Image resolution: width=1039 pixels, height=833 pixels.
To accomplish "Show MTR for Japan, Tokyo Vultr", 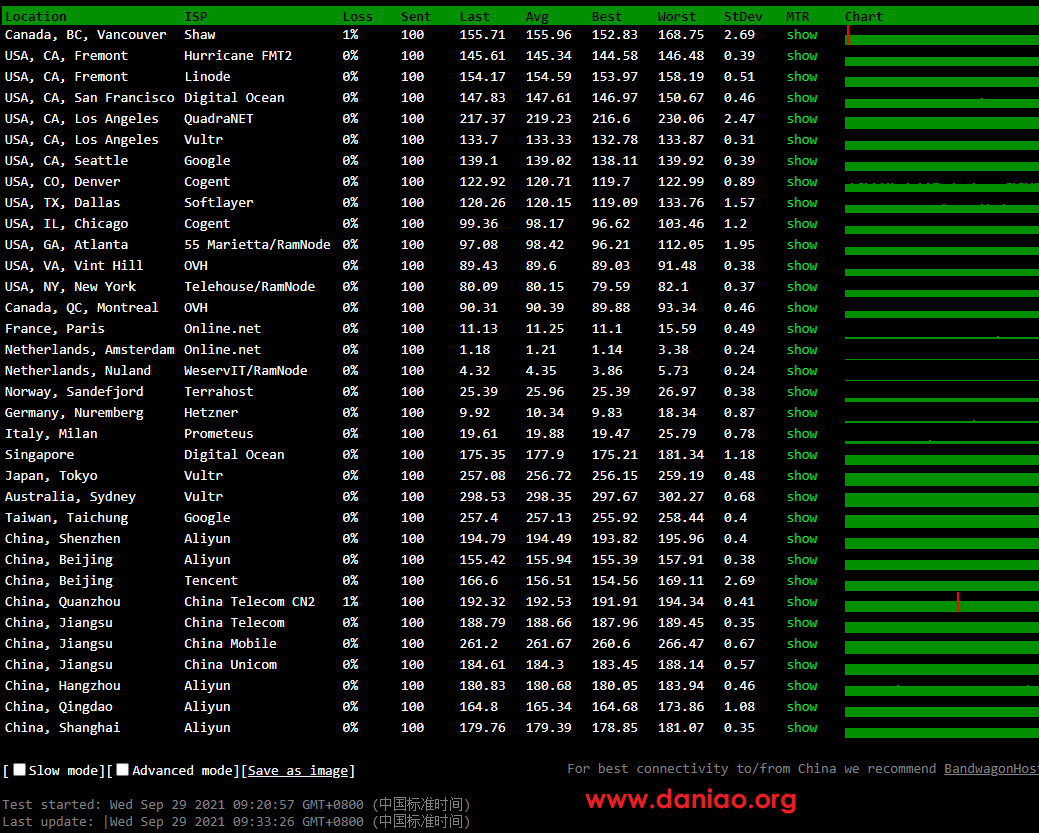I will pos(802,476).
